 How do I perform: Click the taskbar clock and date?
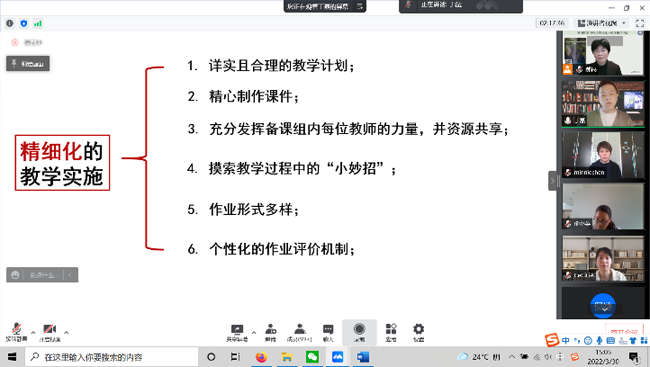(603, 357)
